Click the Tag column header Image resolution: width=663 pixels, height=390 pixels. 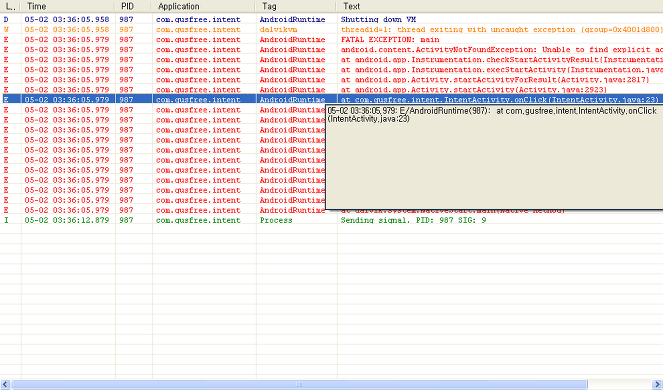click(x=296, y=6)
